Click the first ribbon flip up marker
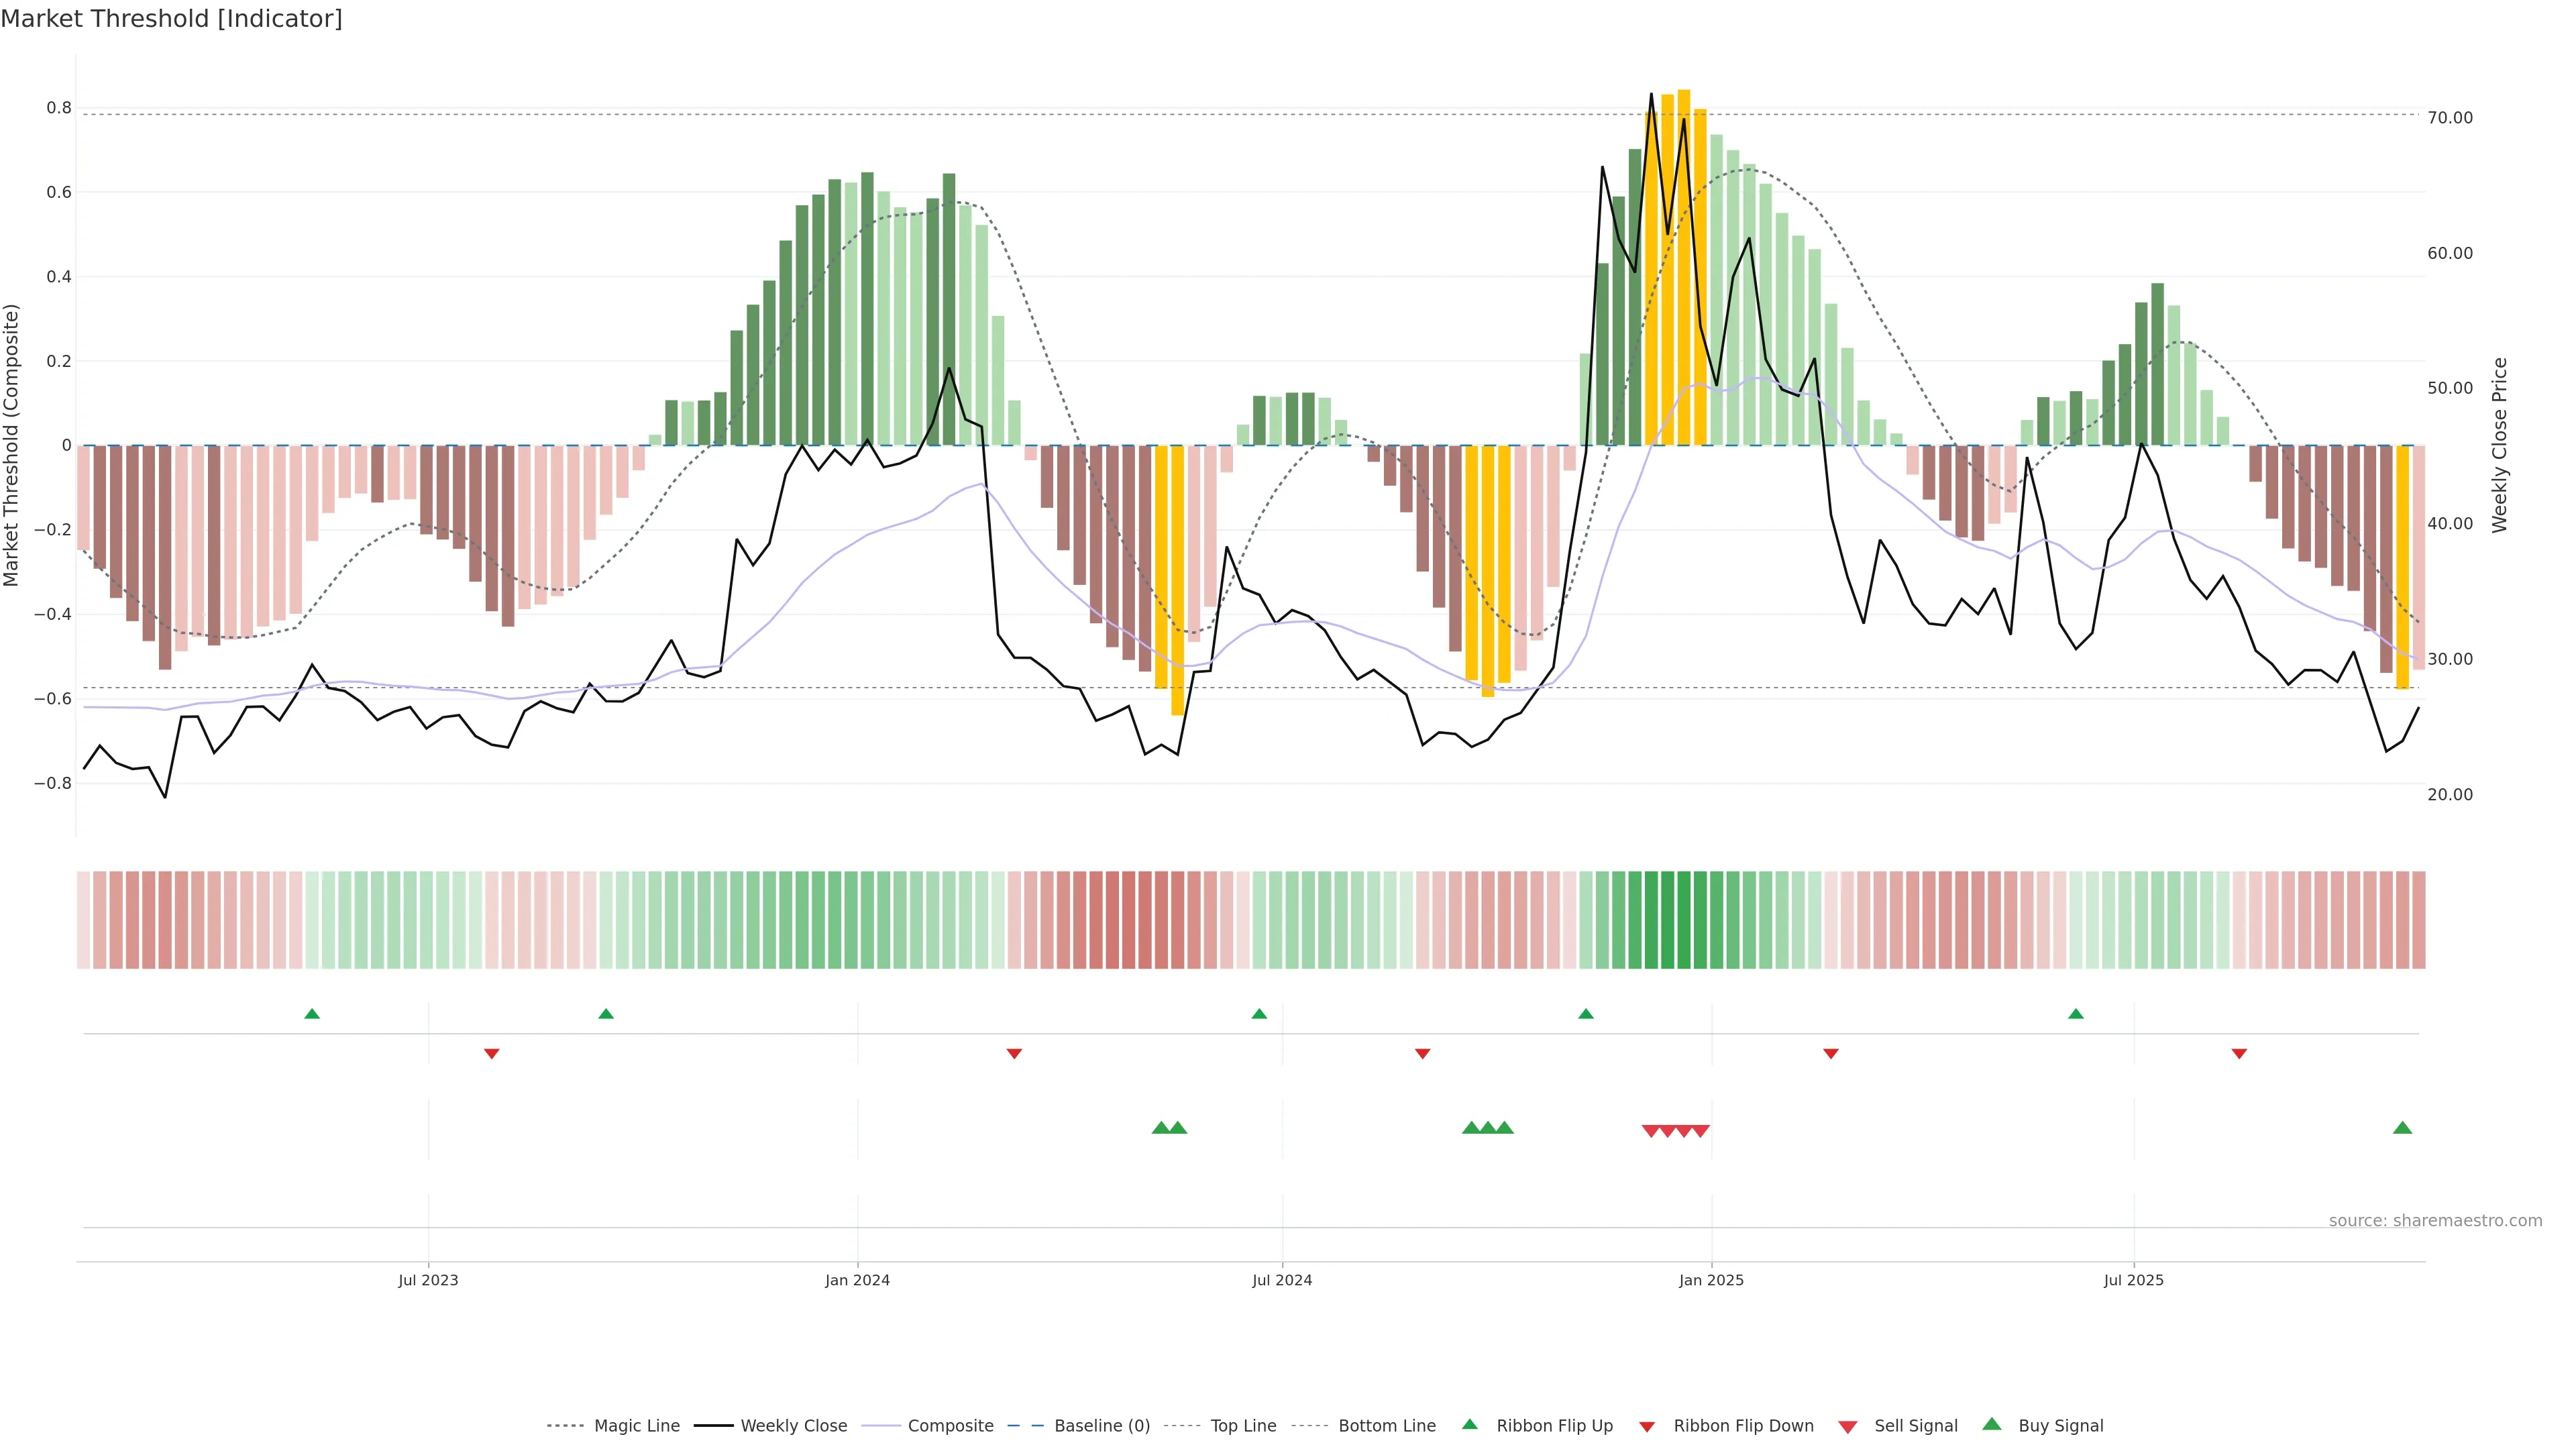Image resolution: width=2576 pixels, height=1449 pixels. (312, 1014)
